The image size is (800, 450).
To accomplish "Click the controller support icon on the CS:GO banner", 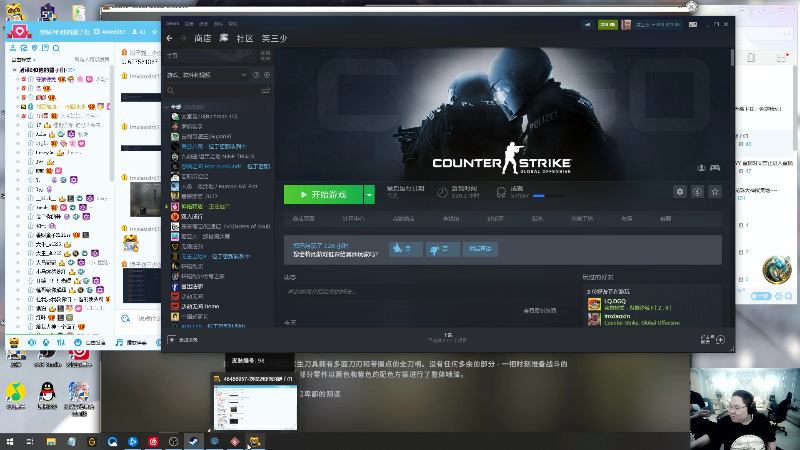I will coord(715,168).
